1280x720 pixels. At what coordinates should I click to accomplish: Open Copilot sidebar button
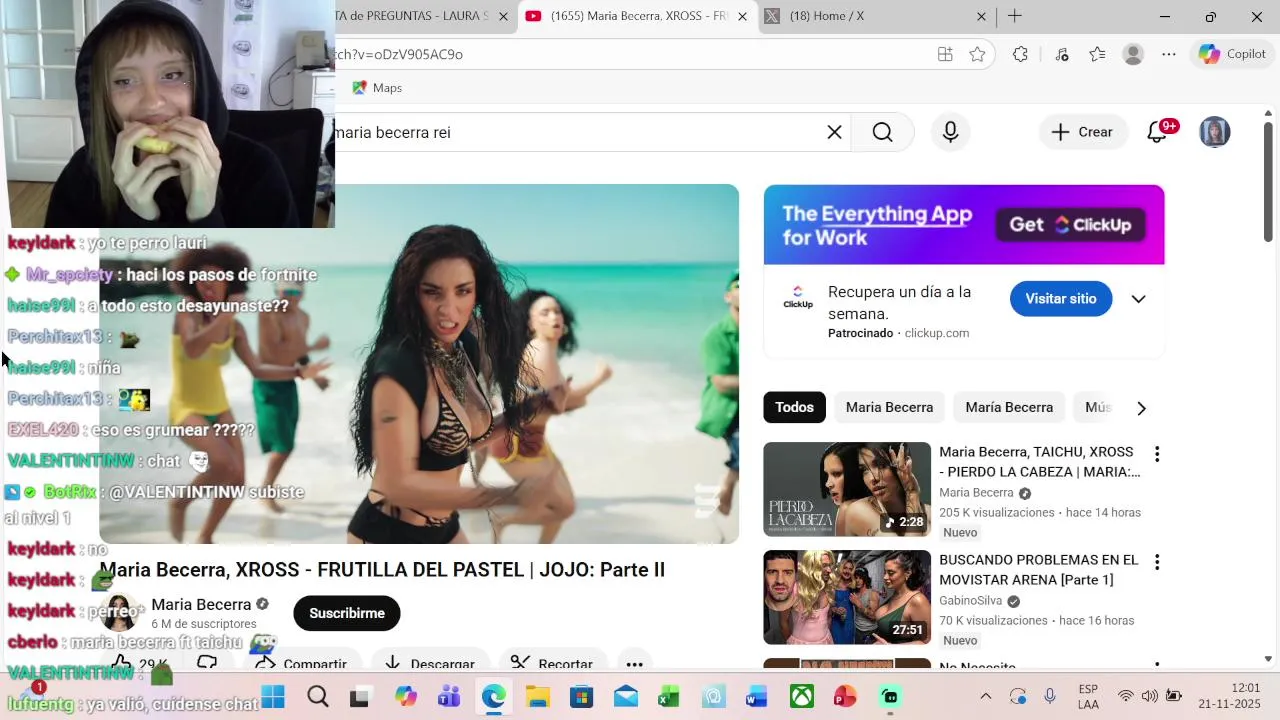1232,54
